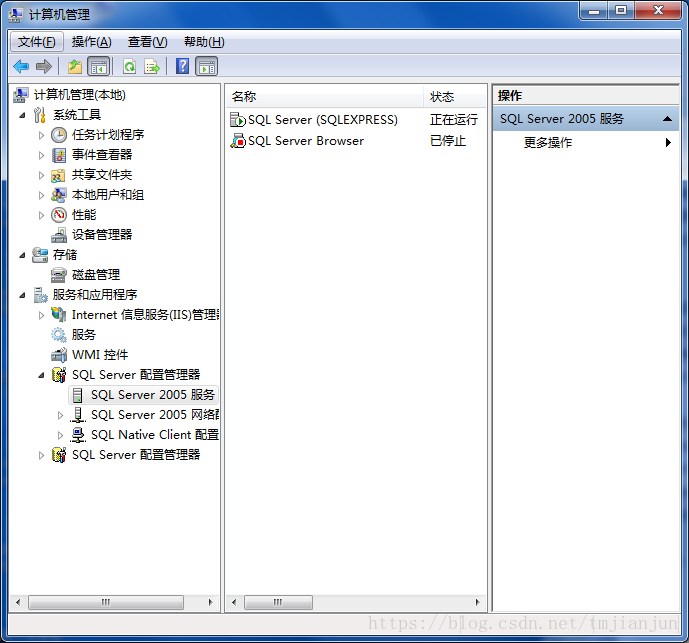Expand the last collapsed SQL Server 配置管理器 node
The image size is (689, 643).
coord(41,455)
